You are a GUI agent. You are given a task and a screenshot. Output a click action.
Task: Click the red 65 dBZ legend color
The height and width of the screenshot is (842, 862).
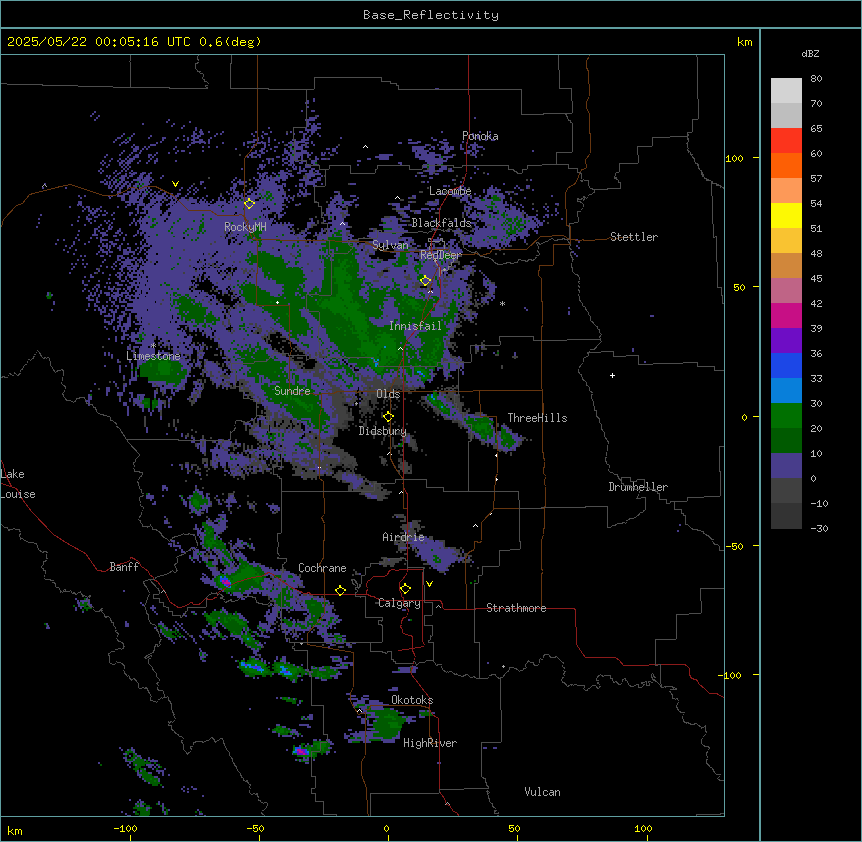point(786,140)
